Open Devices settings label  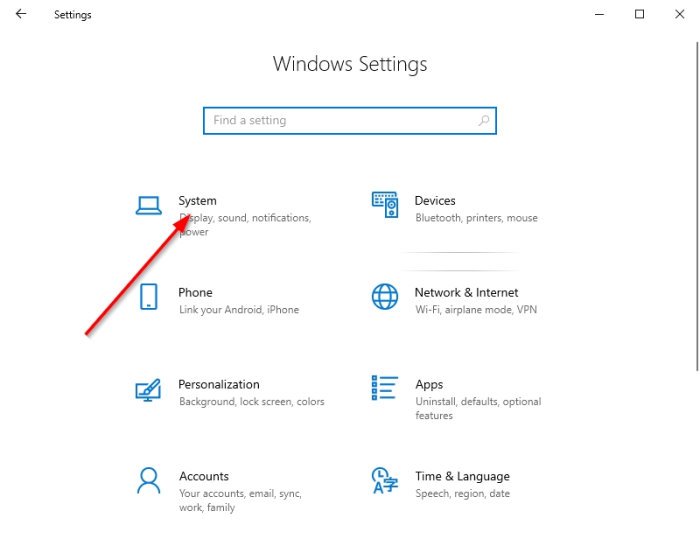click(435, 201)
